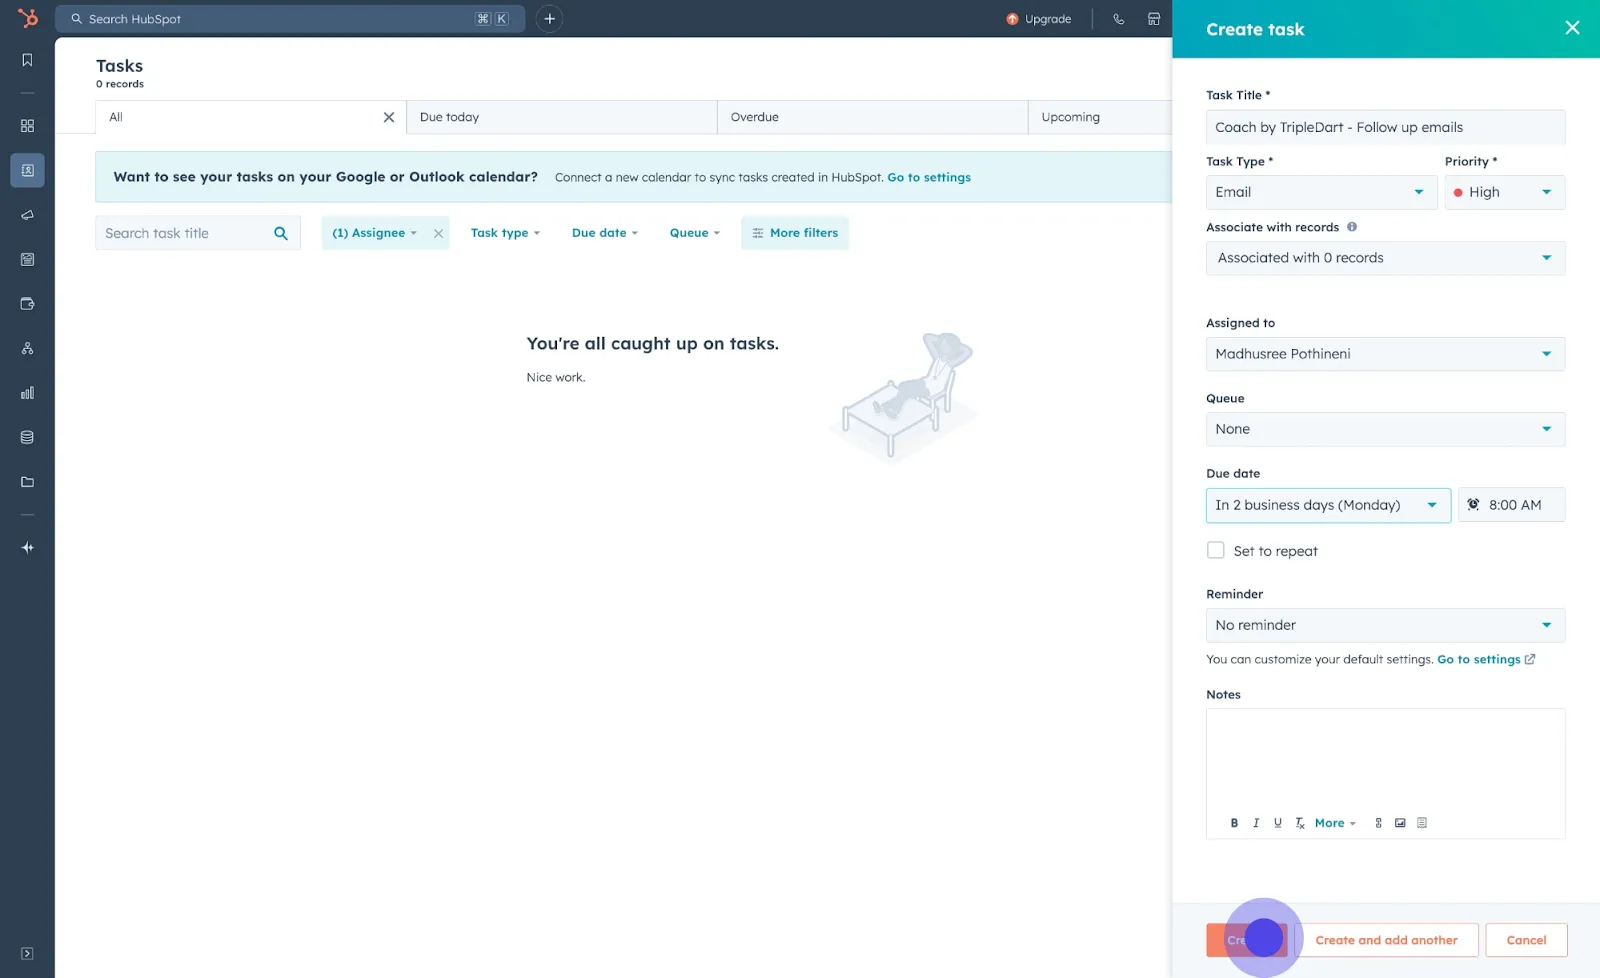Open bookmarks icon in left sidebar
The height and width of the screenshot is (978, 1600).
(27, 60)
